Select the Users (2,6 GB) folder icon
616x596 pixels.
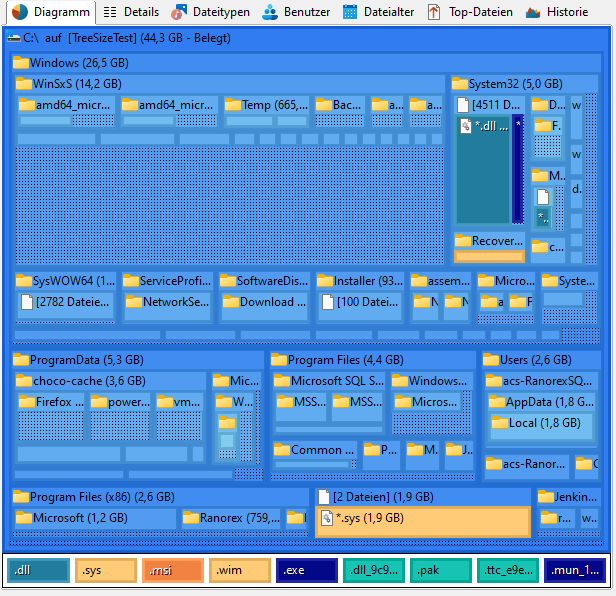[x=491, y=360]
